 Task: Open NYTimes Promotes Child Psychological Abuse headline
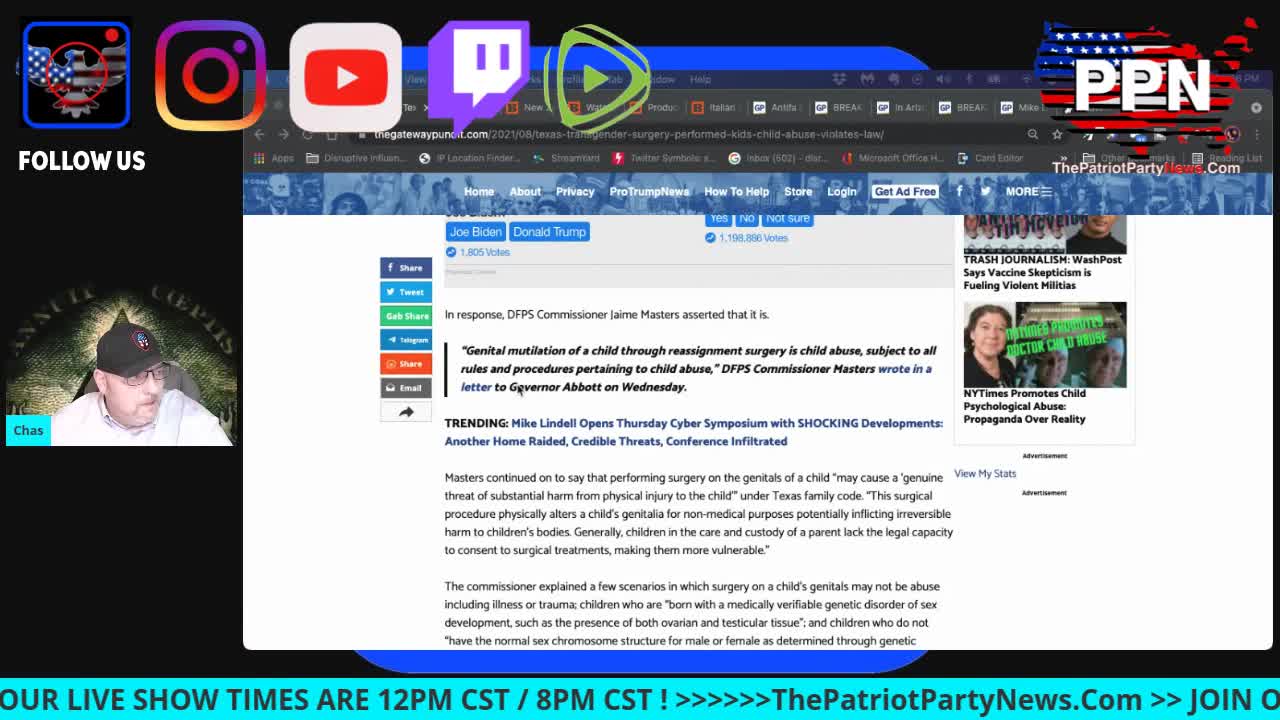[1024, 406]
